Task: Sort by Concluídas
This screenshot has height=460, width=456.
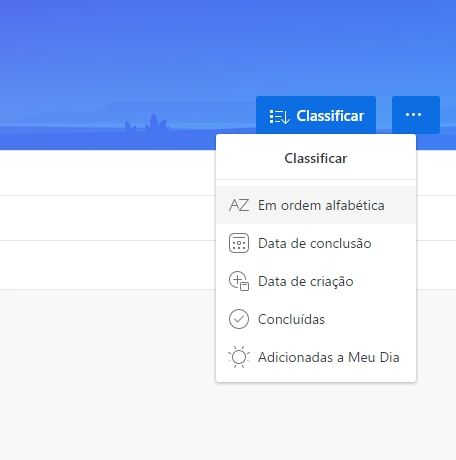Action: pos(316,319)
